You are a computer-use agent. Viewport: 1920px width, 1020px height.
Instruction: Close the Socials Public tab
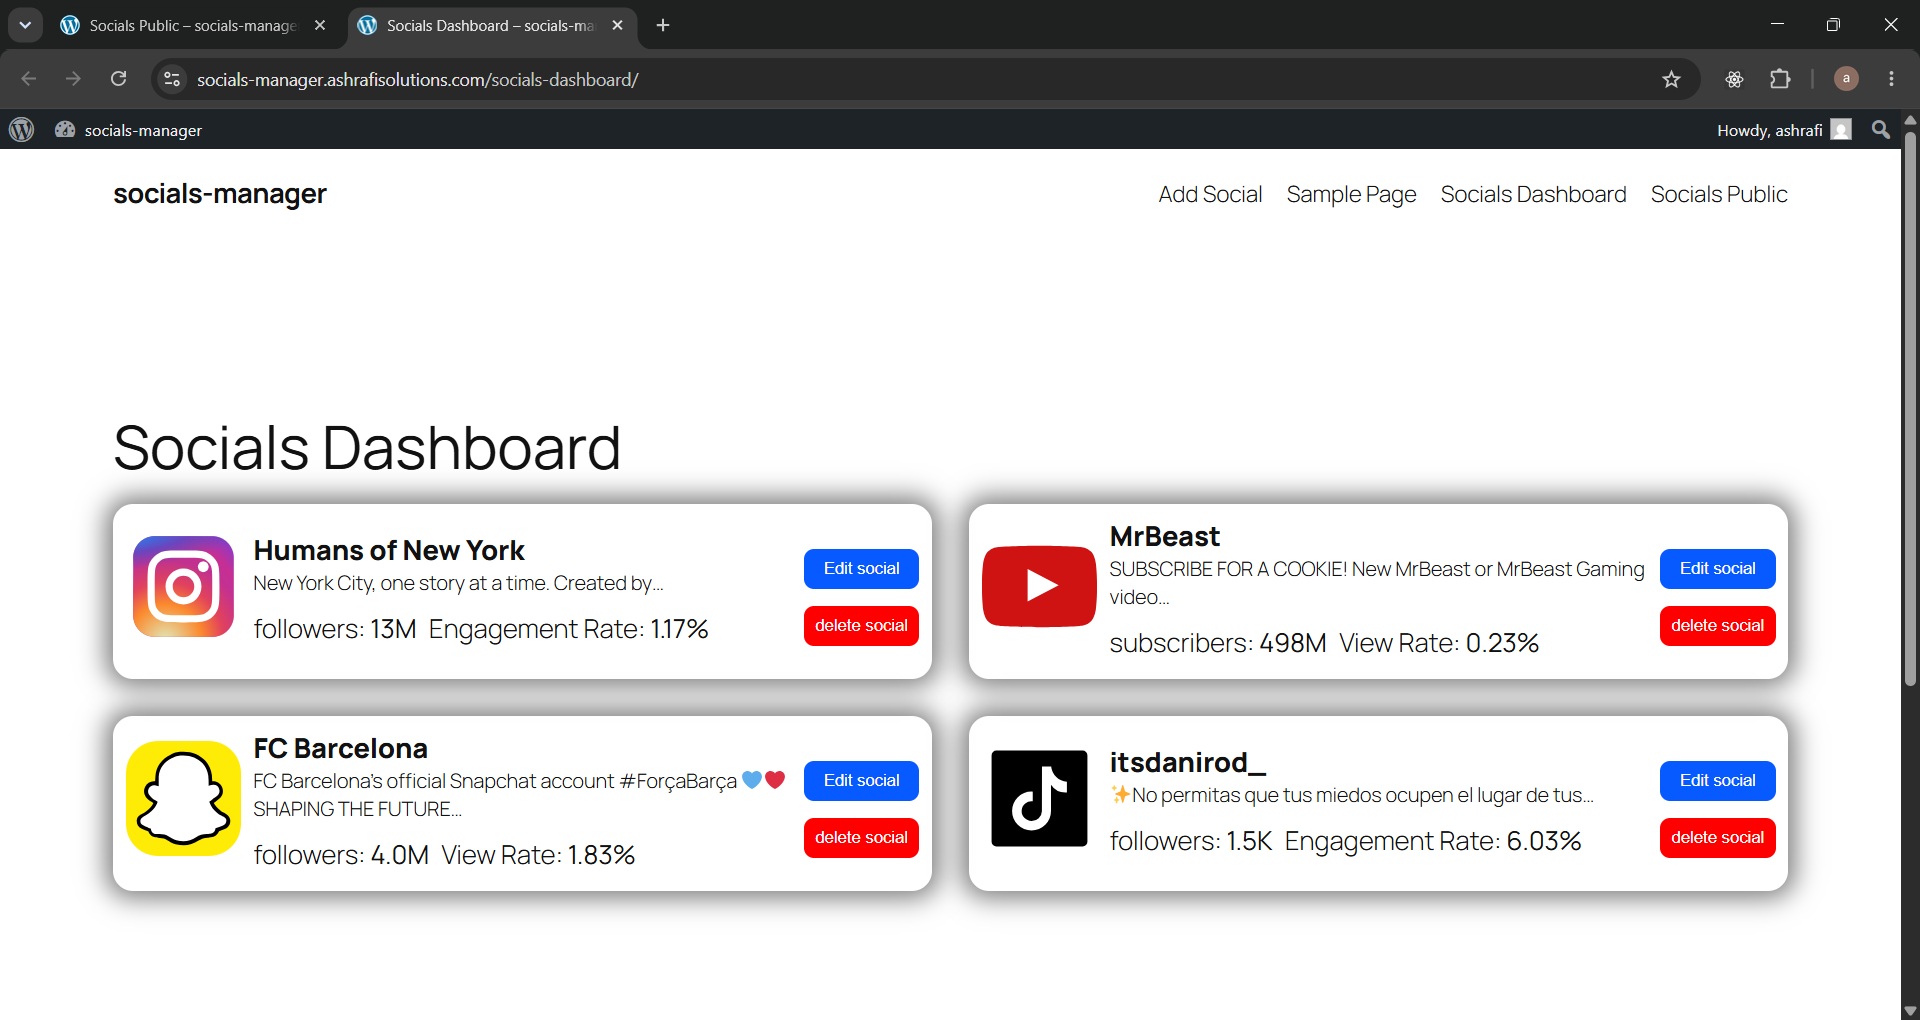320,25
